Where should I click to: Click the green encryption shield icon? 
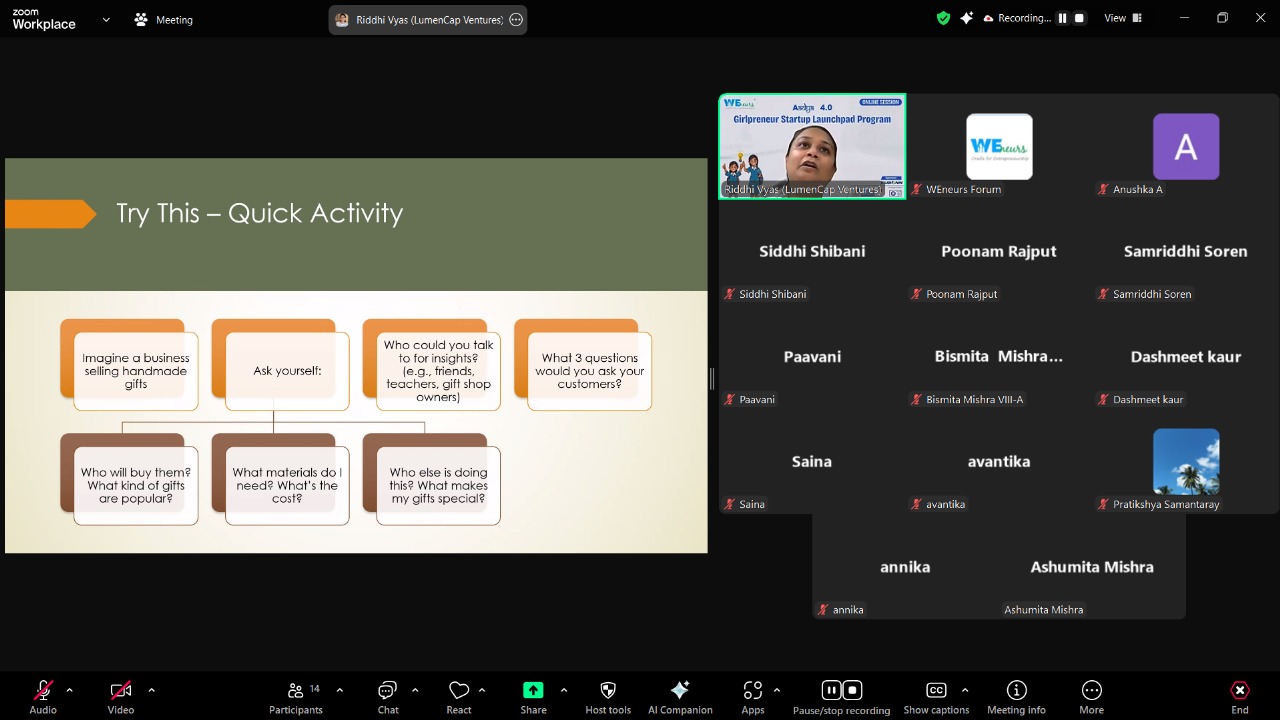(943, 18)
